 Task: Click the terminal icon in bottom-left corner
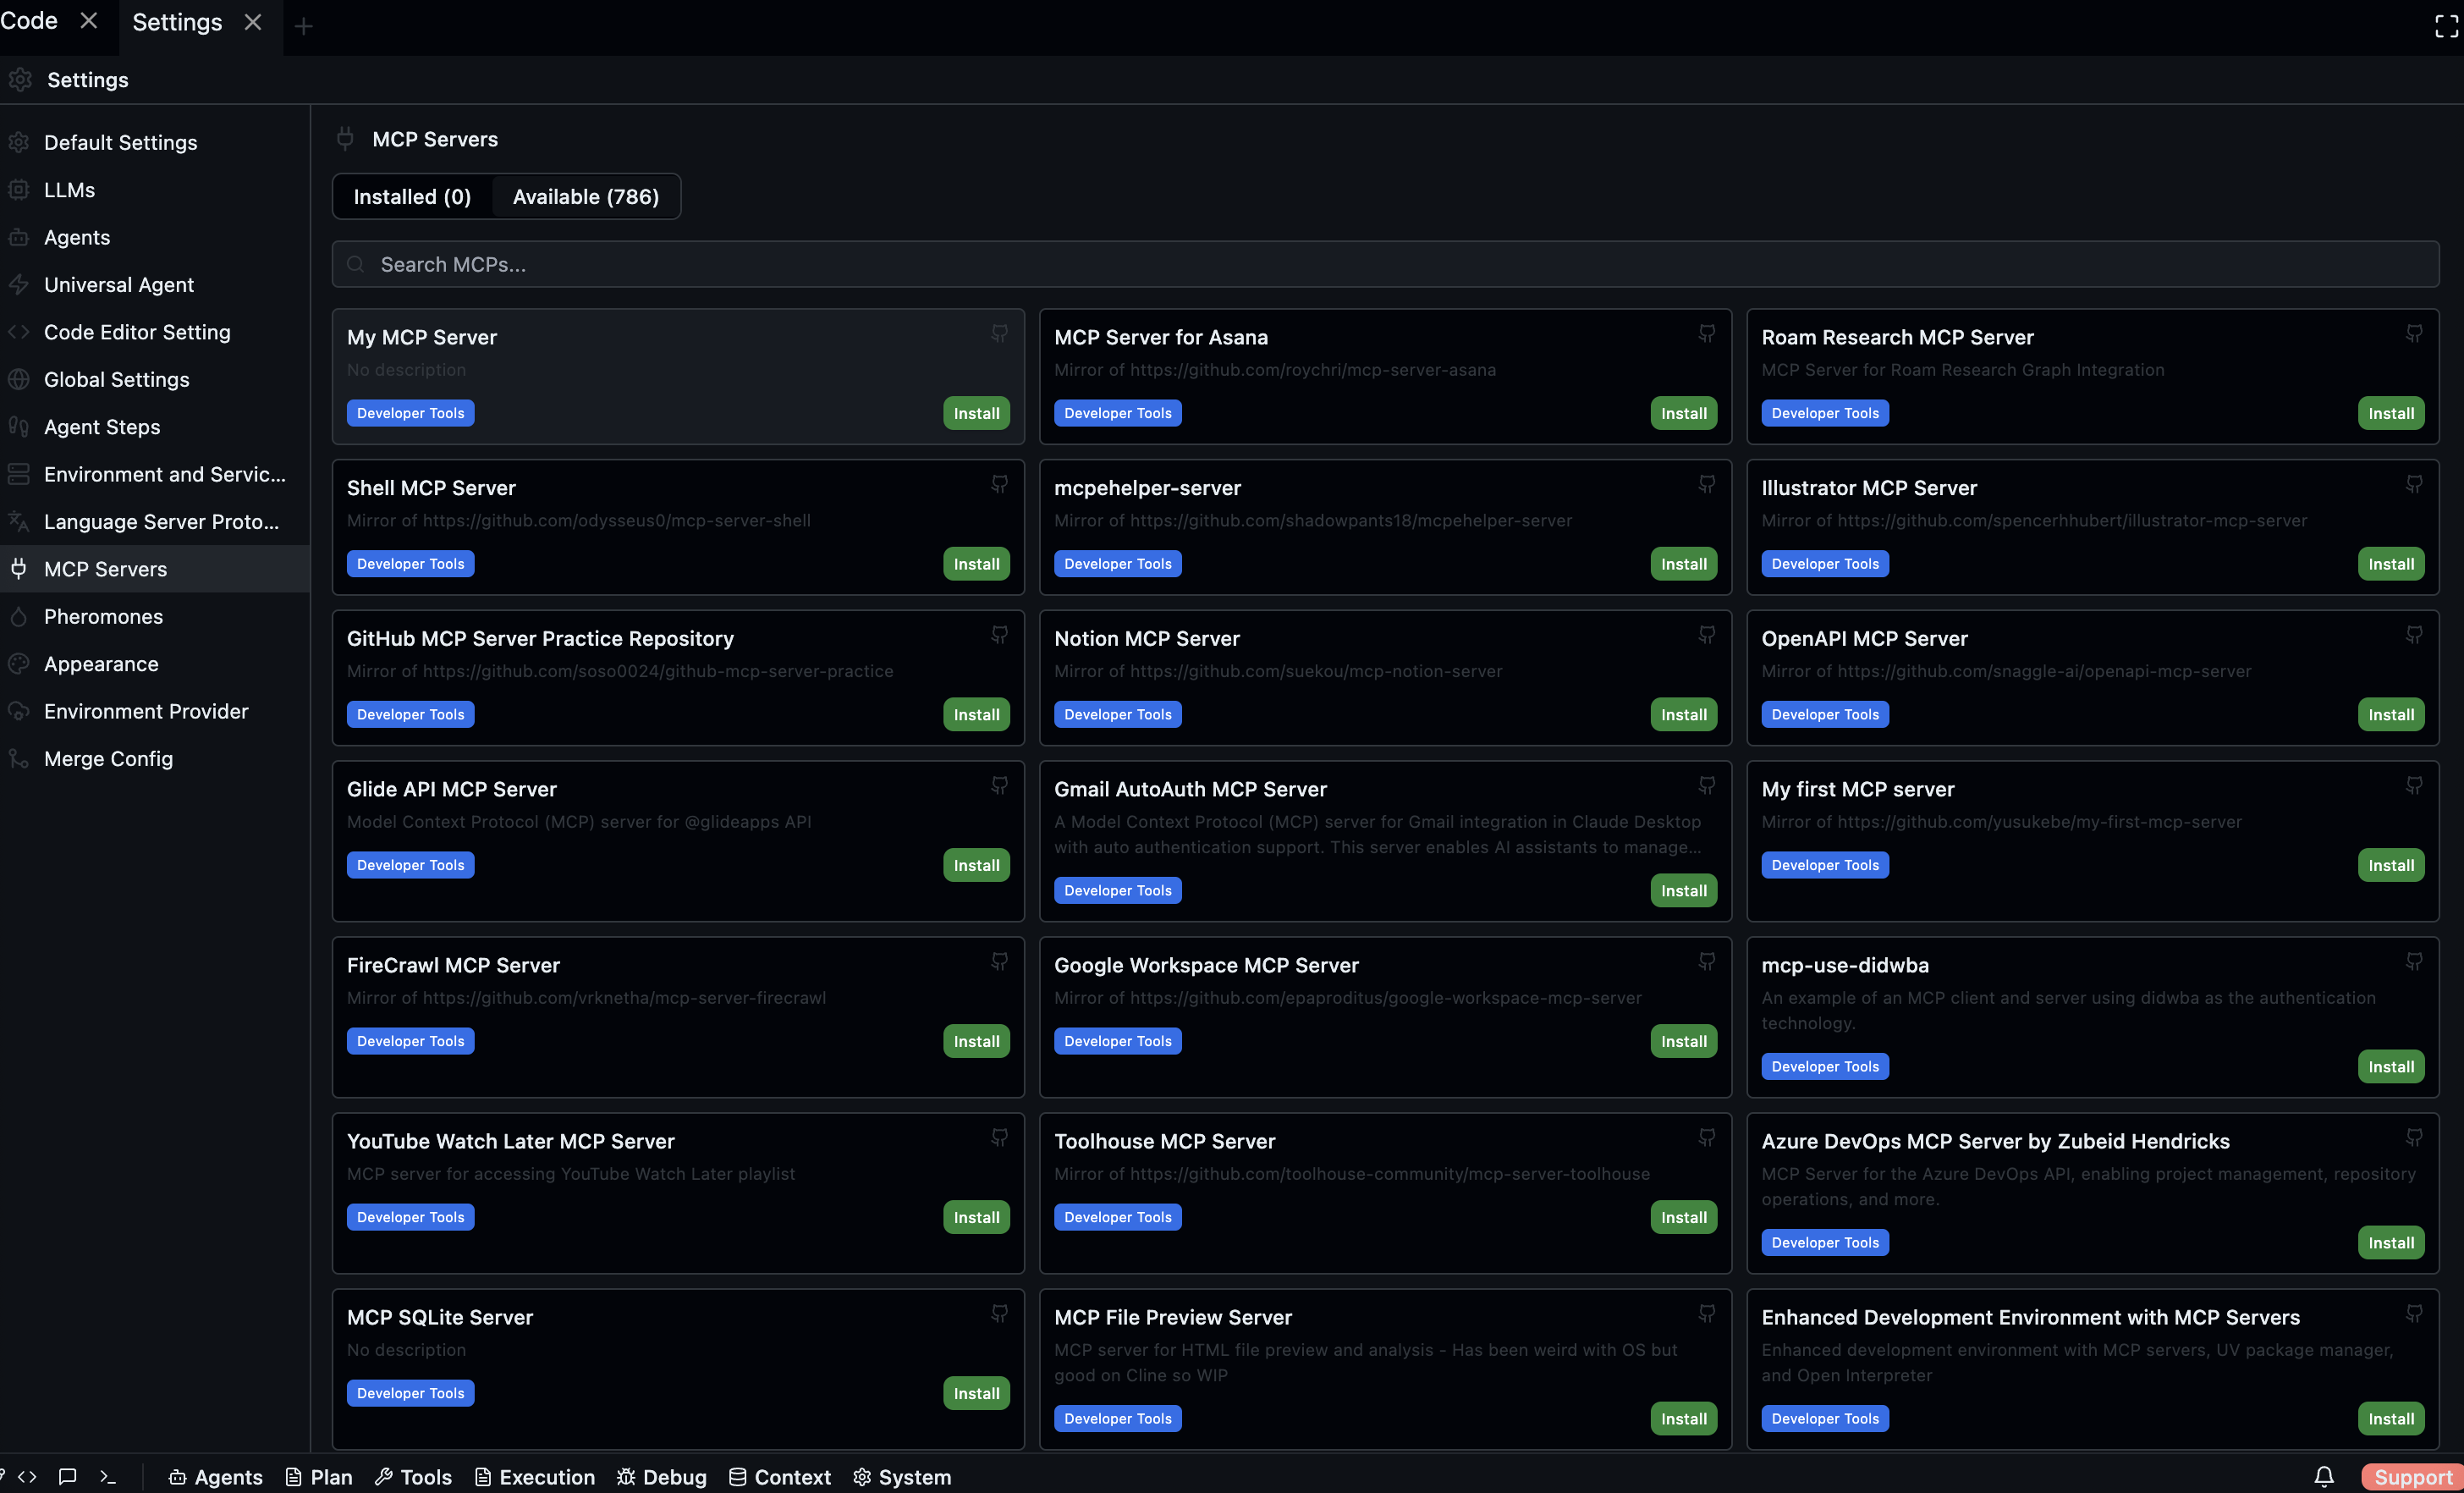tap(108, 1476)
